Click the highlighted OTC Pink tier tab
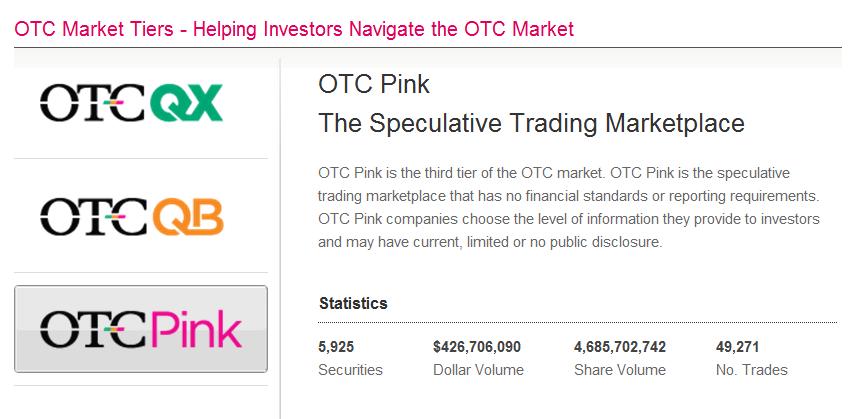This screenshot has height=419, width=851. [x=141, y=329]
